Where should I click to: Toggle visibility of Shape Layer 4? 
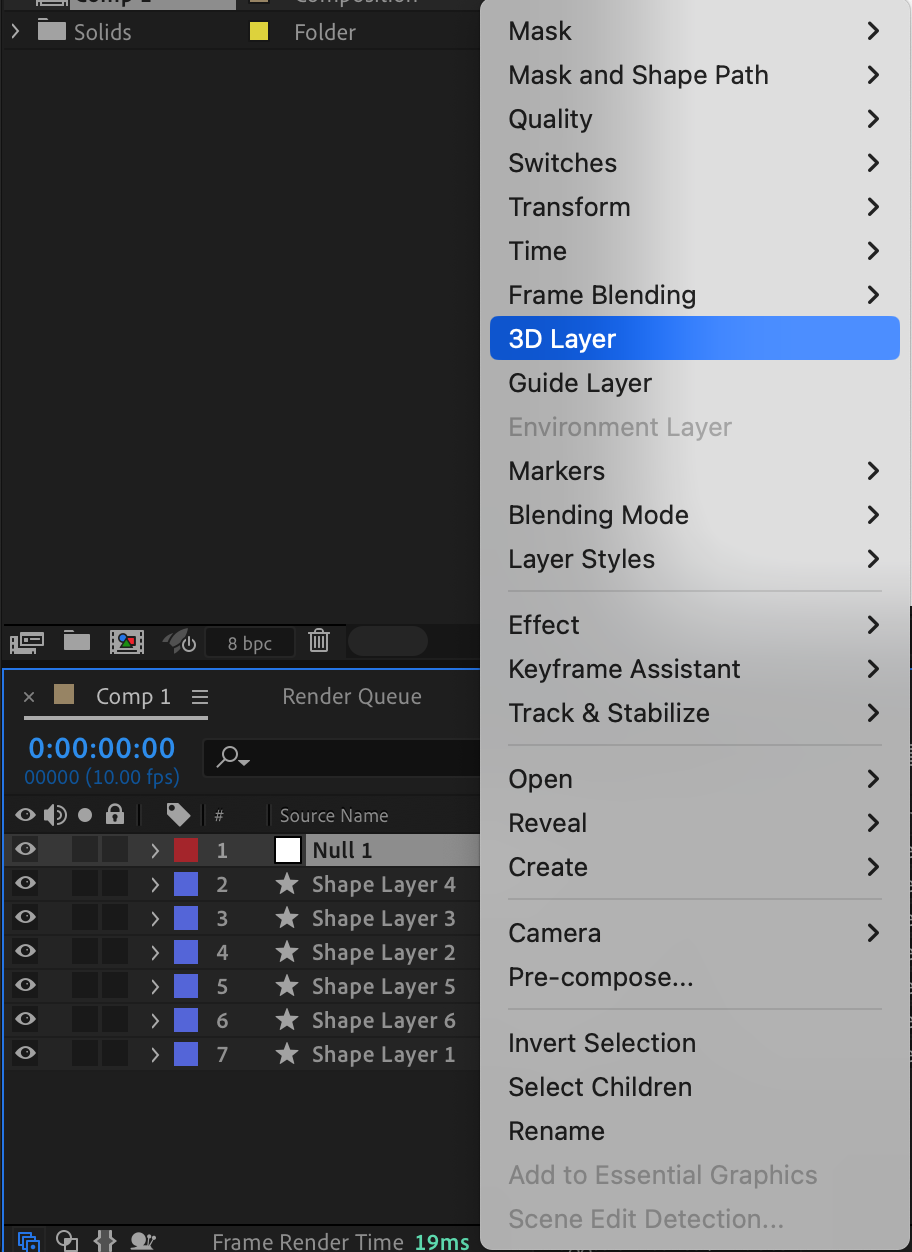coord(26,884)
